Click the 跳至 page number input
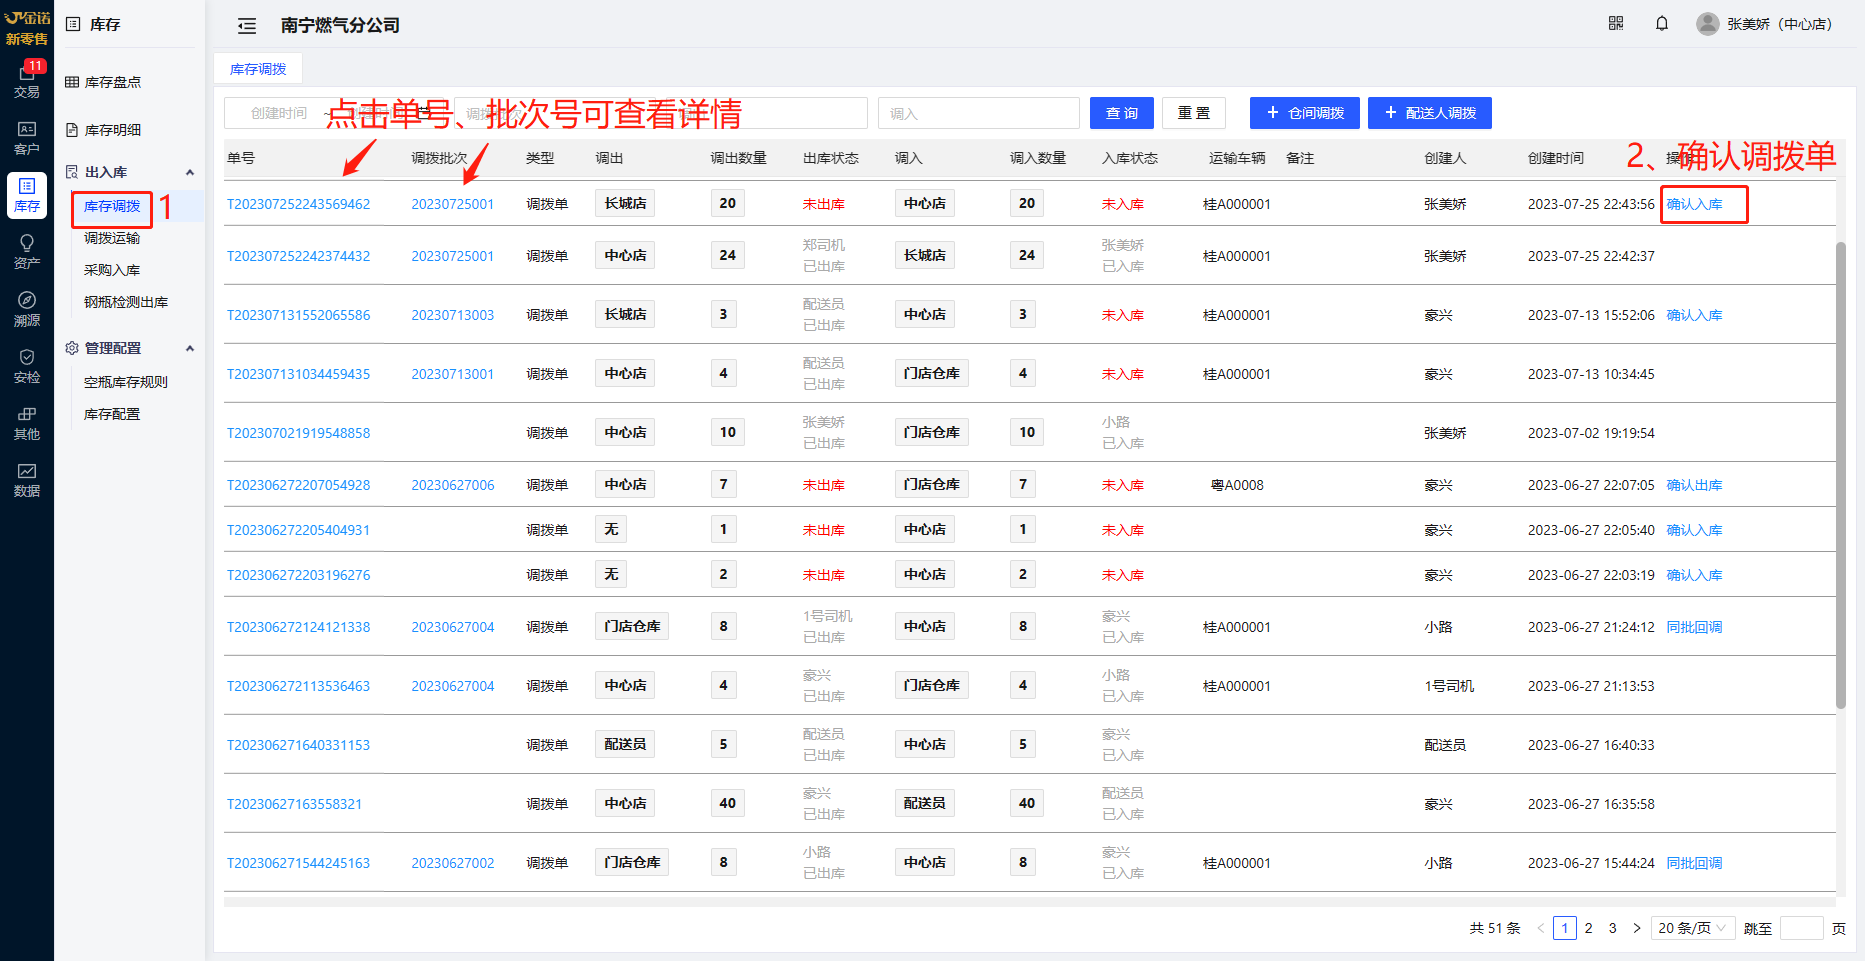 pyautogui.click(x=1802, y=928)
